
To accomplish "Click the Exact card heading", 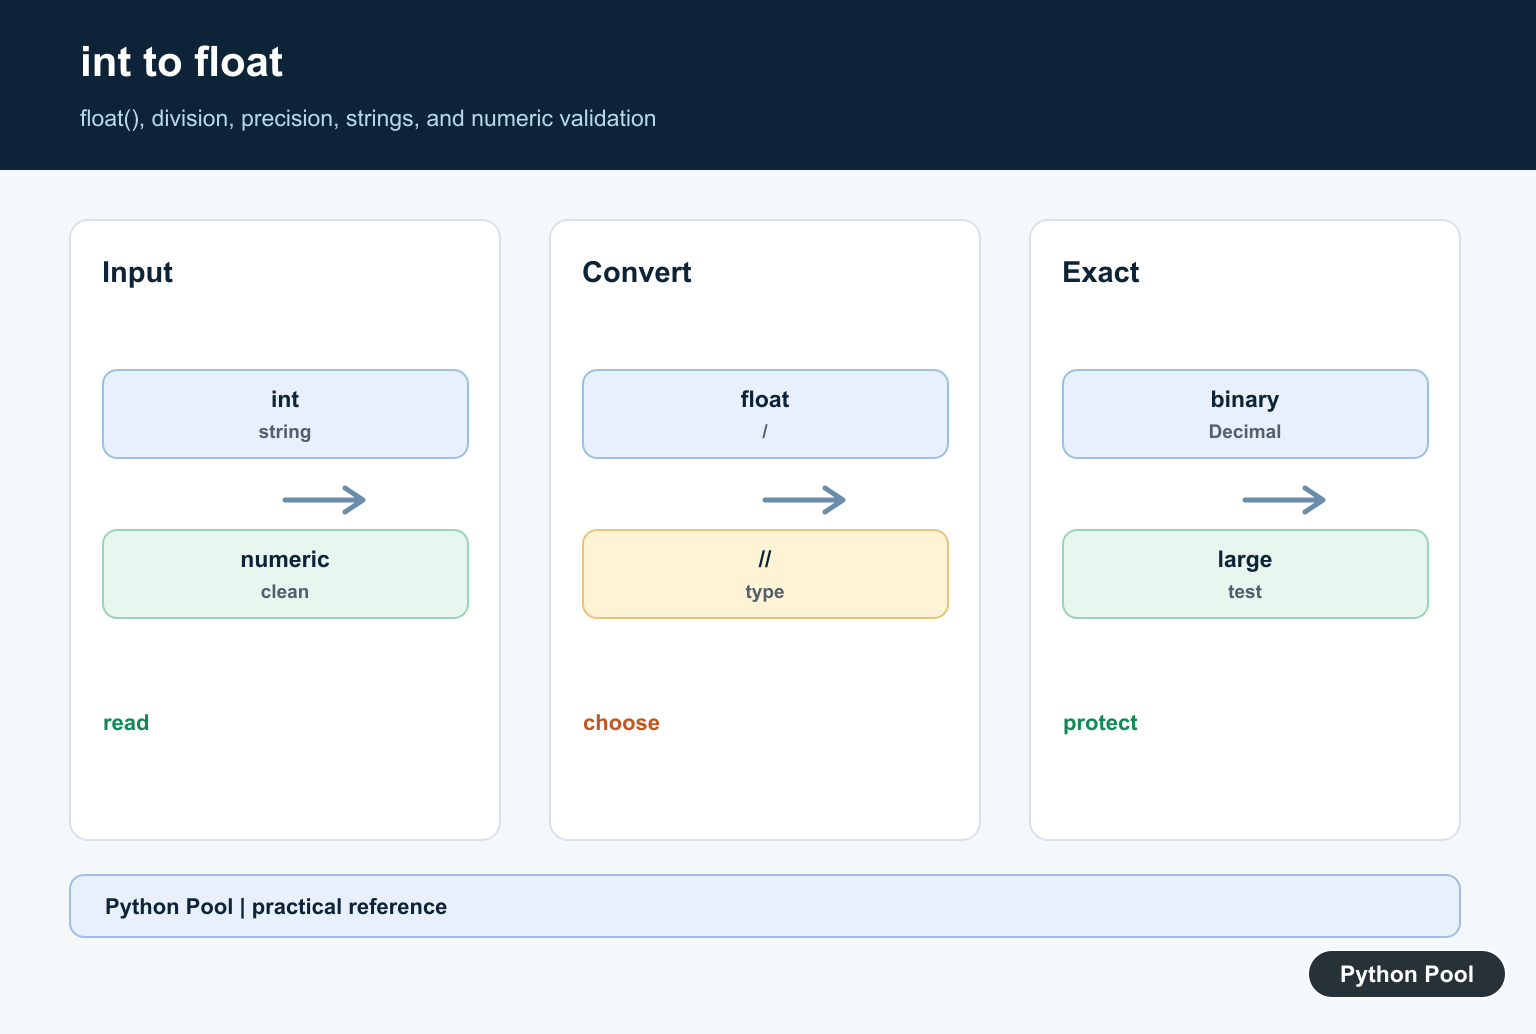I will point(1100,272).
